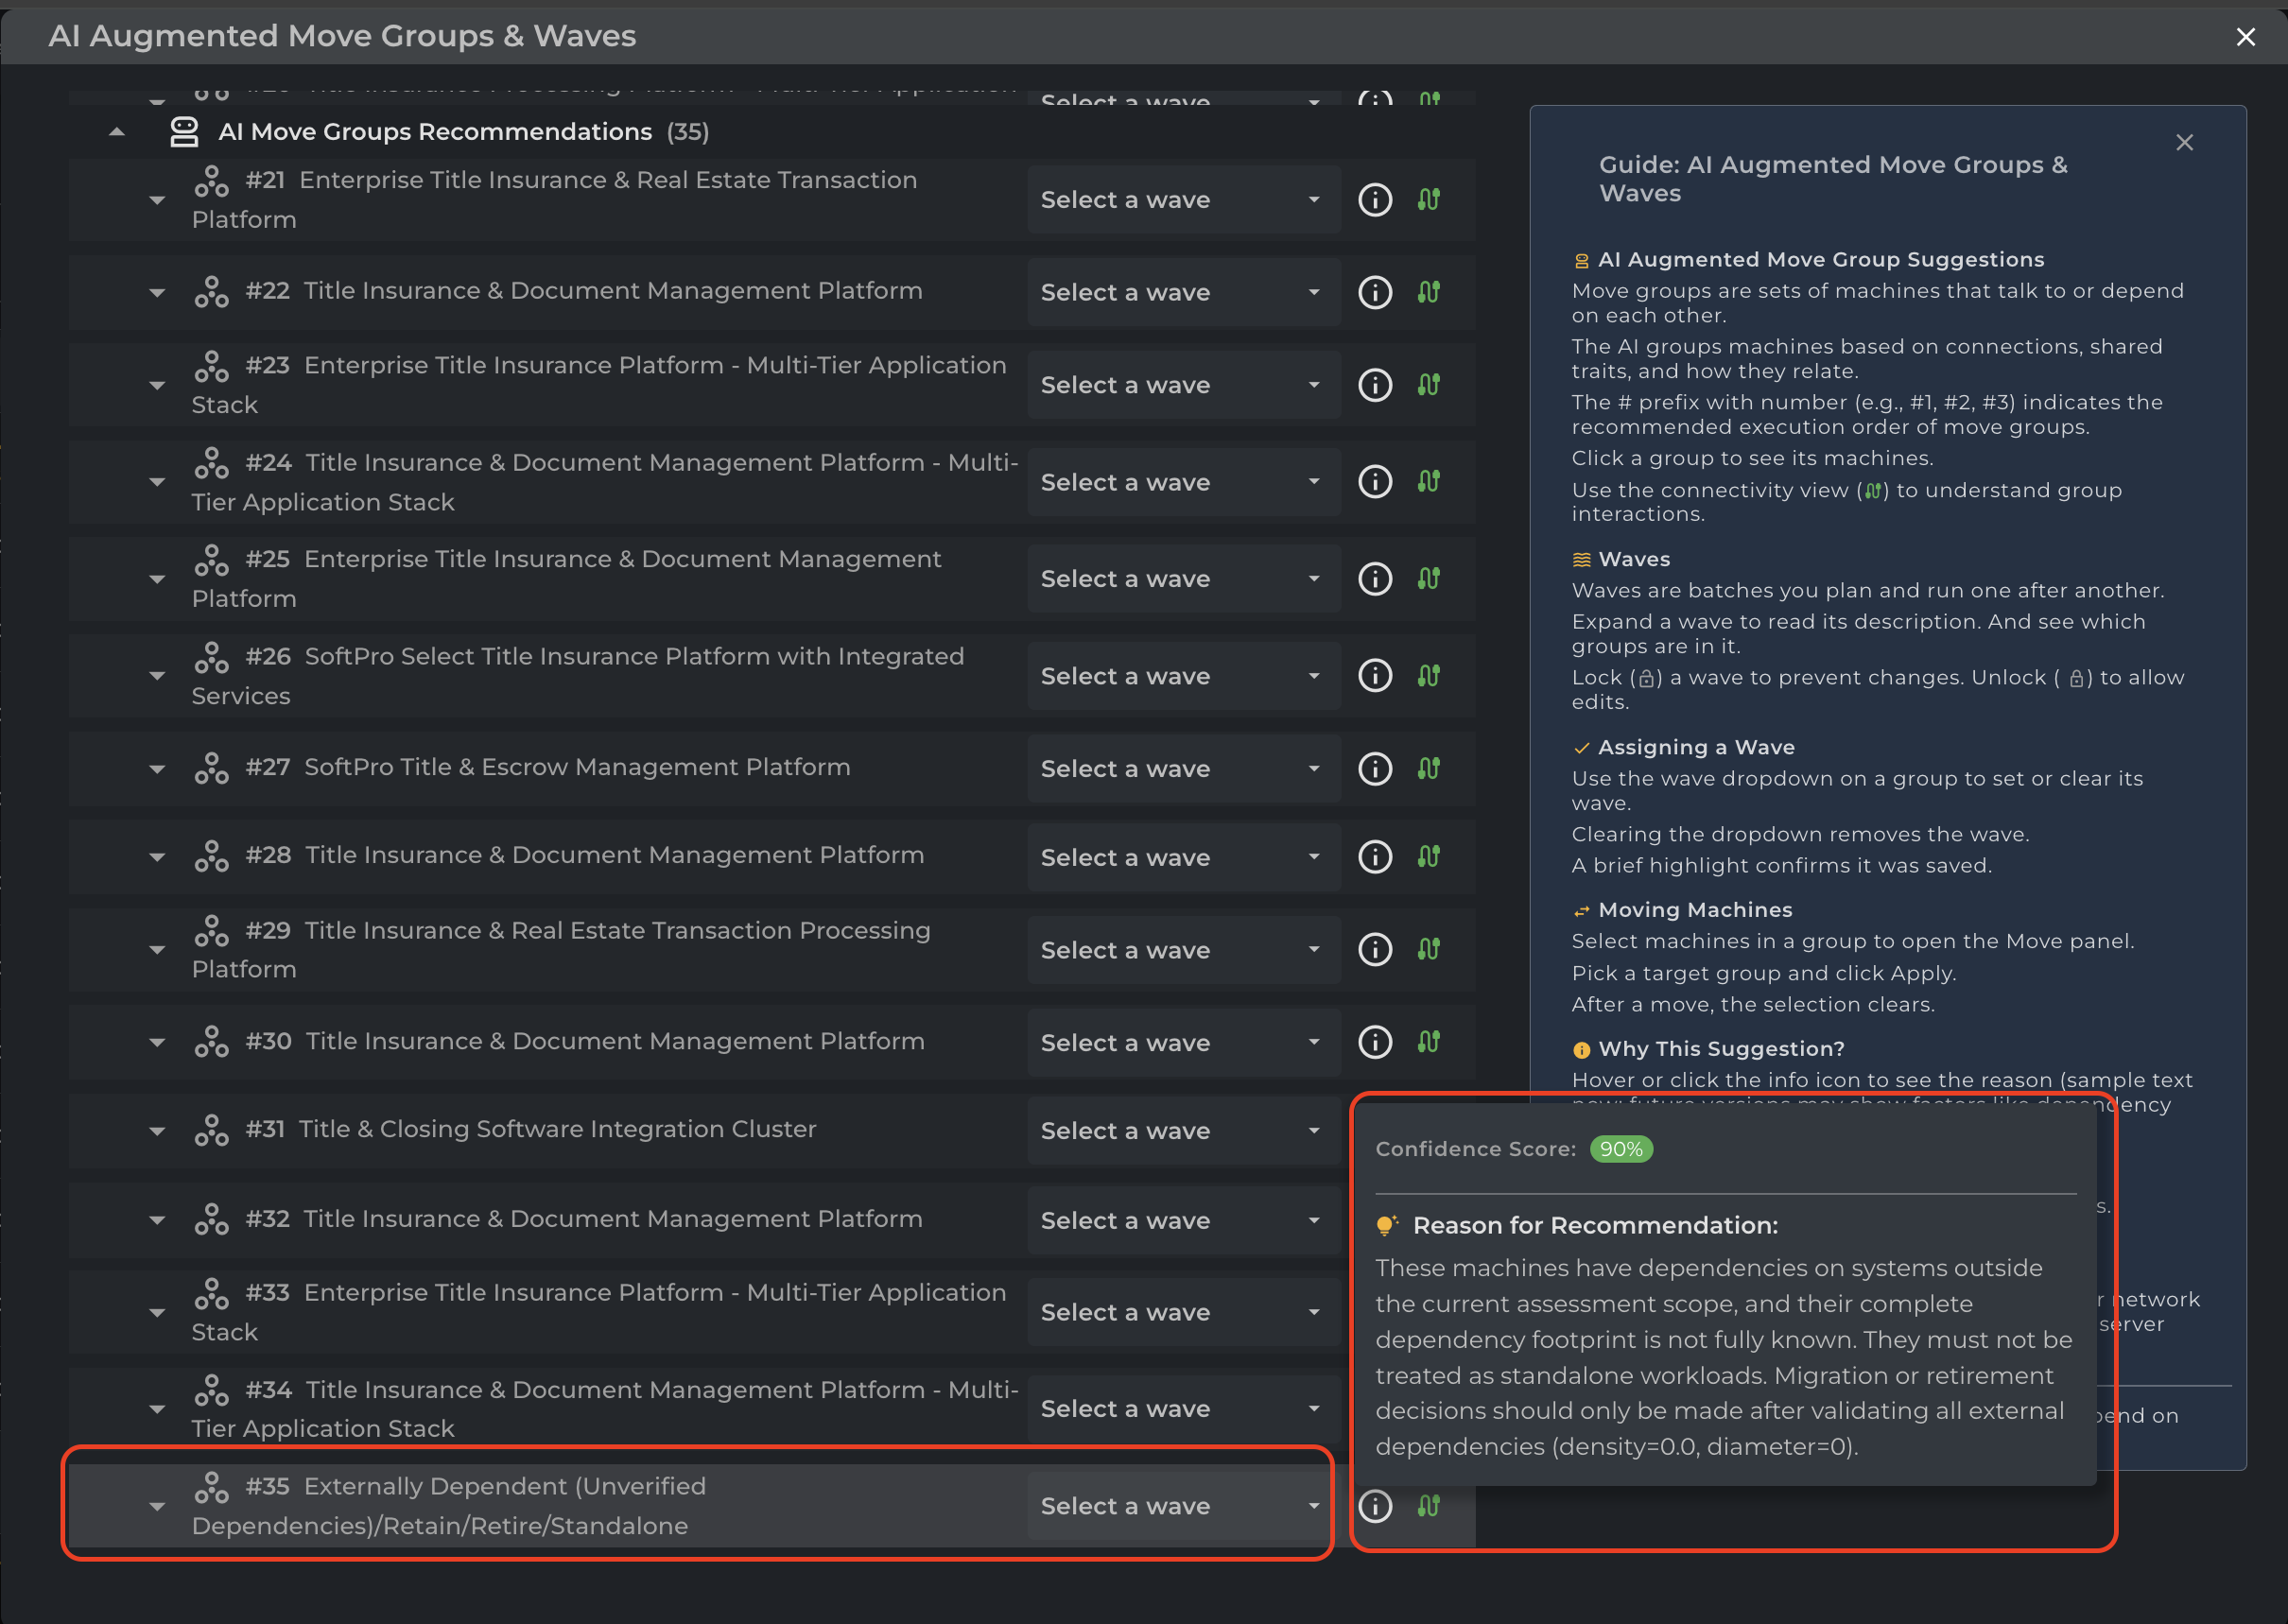Click the 90% confidence score badge
Viewport: 2288px width, 1624px height.
1621,1149
